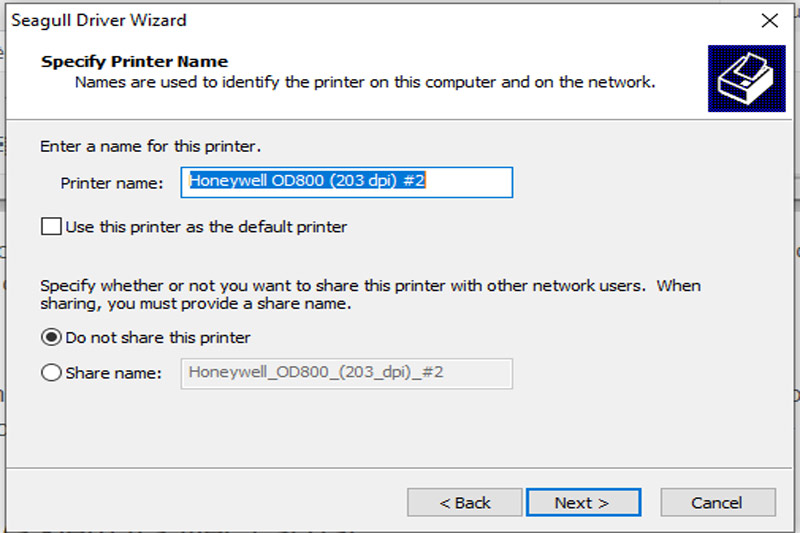Click the 'Printer name:' label

[x=112, y=183]
